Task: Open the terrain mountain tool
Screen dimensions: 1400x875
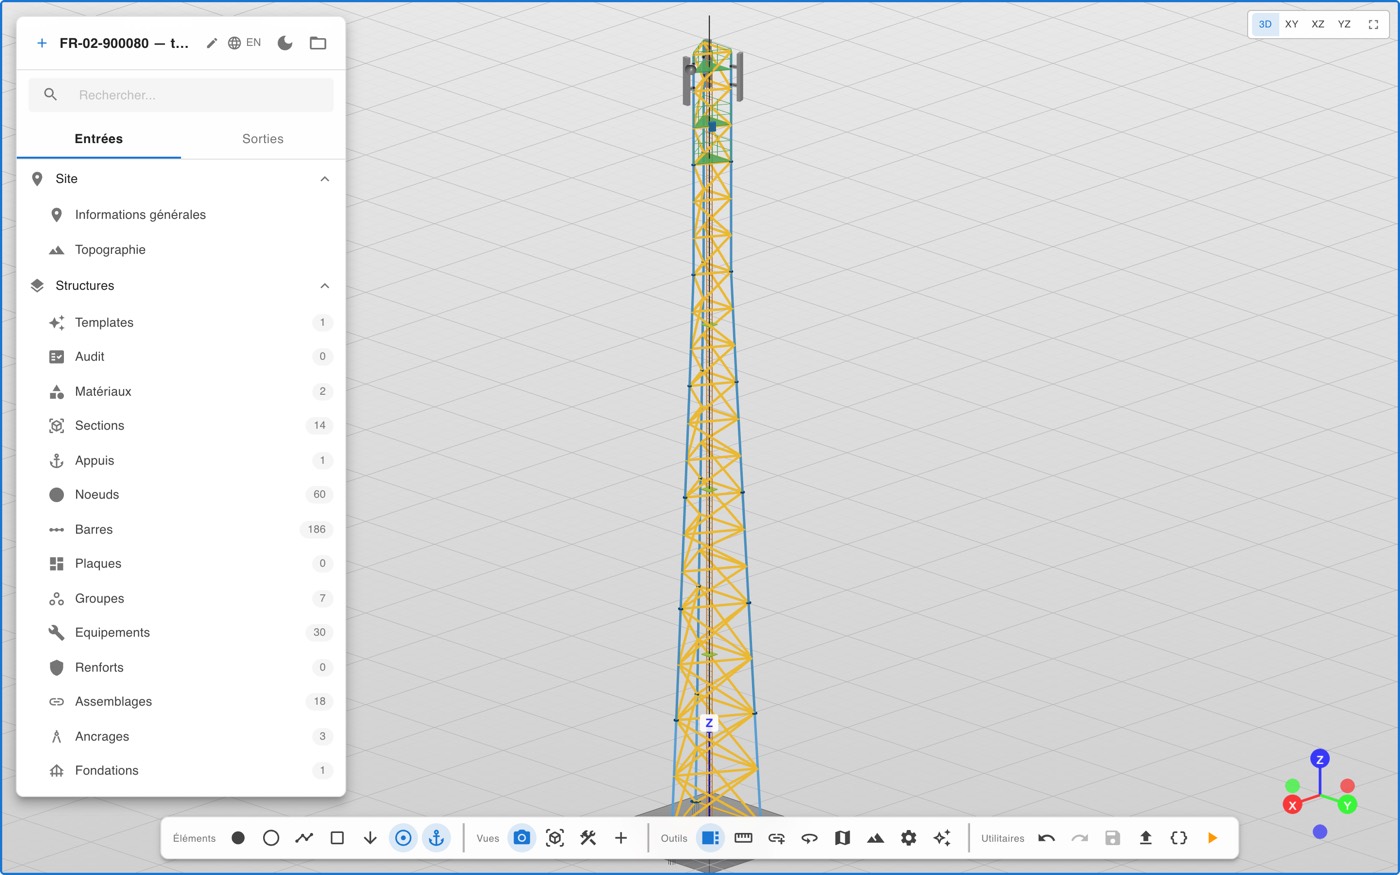Action: (x=875, y=838)
